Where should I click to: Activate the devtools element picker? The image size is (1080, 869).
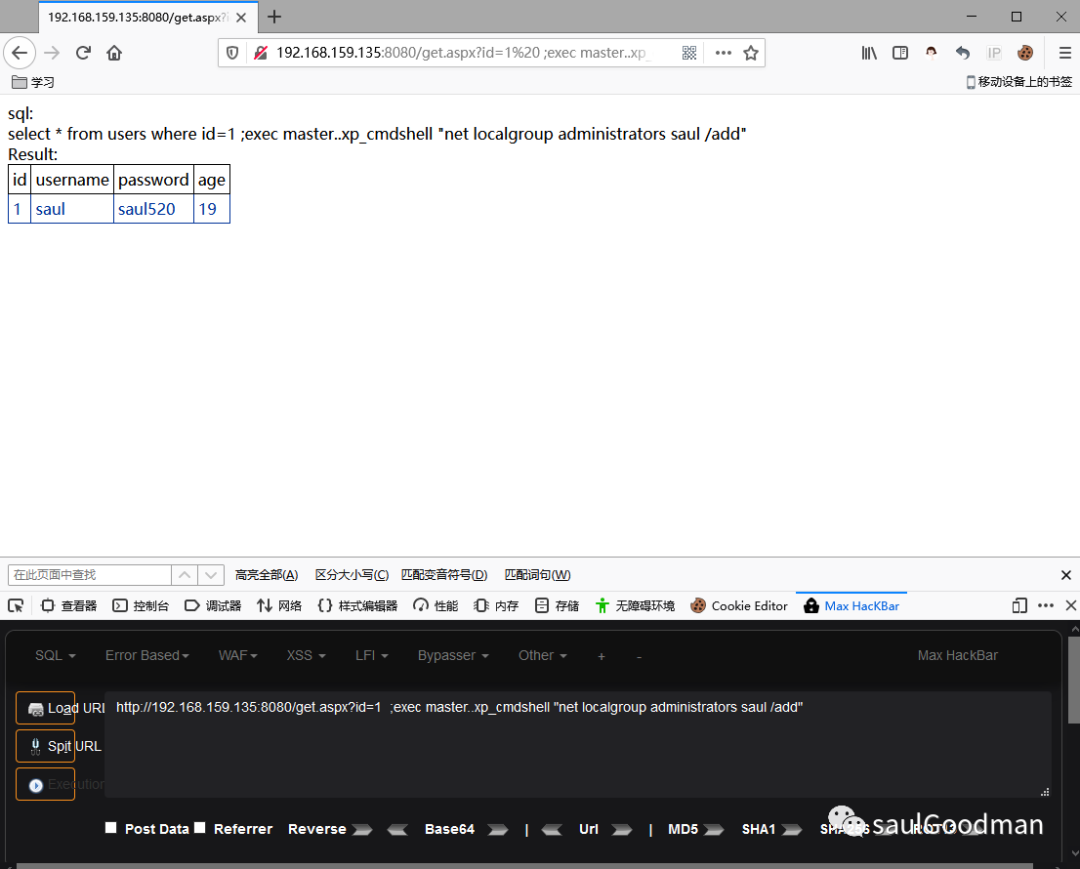[16, 606]
